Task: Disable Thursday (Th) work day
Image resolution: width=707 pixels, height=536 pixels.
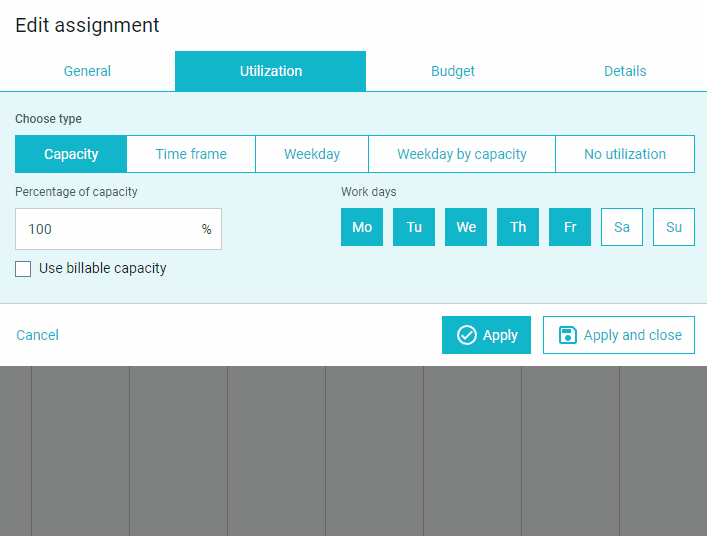Action: 518,227
